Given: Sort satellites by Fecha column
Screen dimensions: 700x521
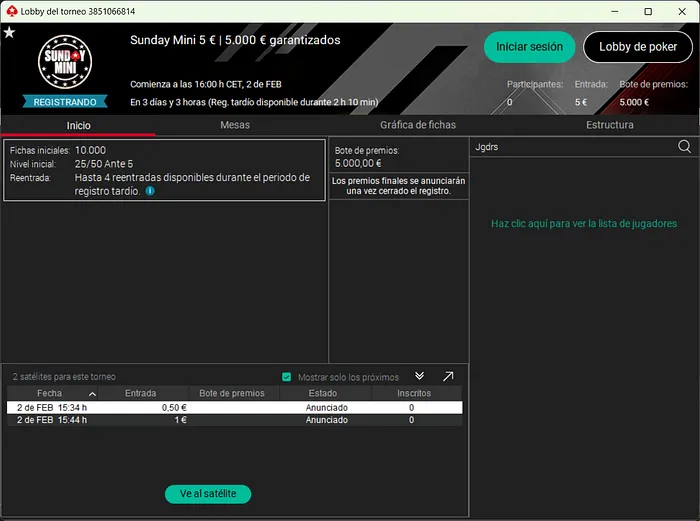Looking at the screenshot, I should point(50,393).
